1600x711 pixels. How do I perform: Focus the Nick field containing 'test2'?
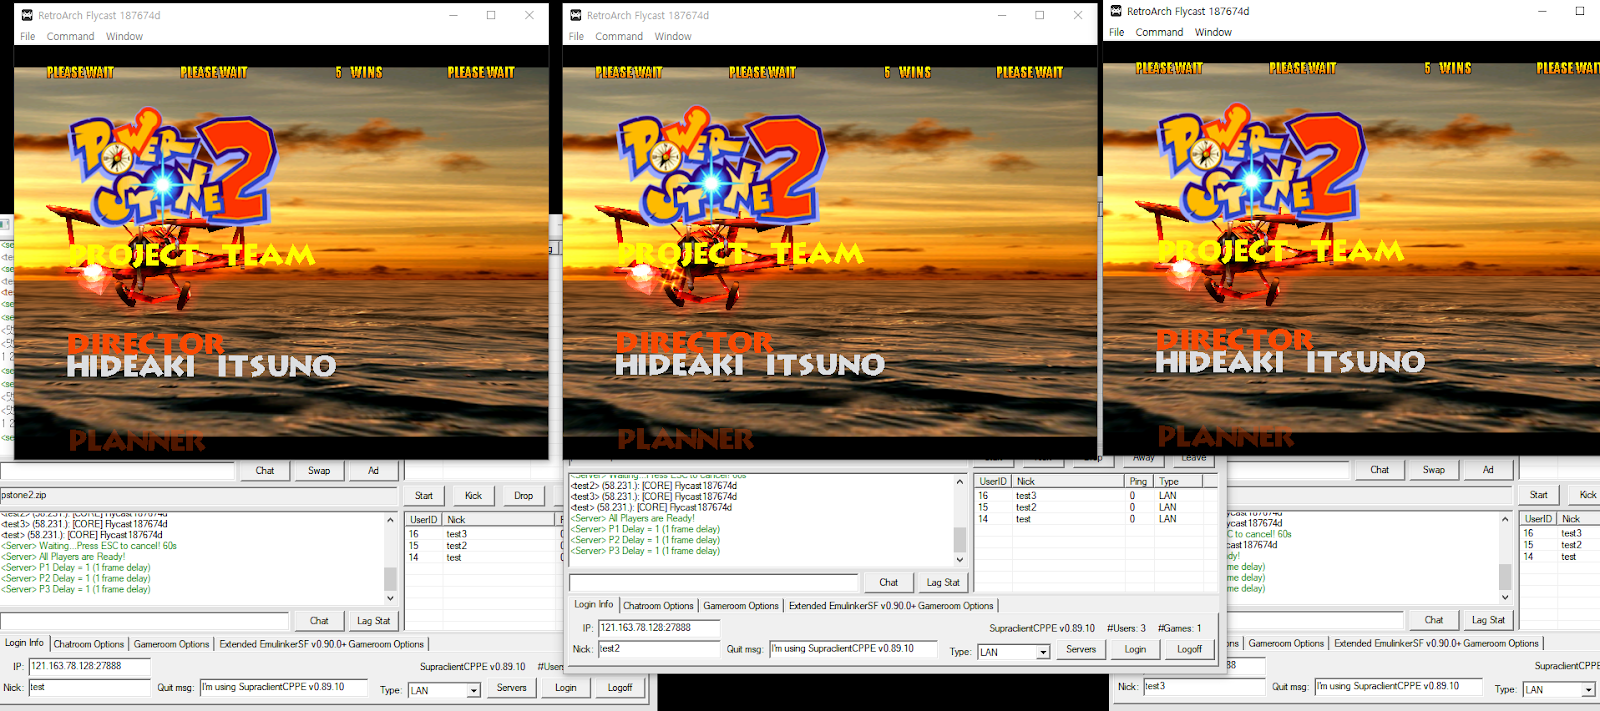coord(658,649)
